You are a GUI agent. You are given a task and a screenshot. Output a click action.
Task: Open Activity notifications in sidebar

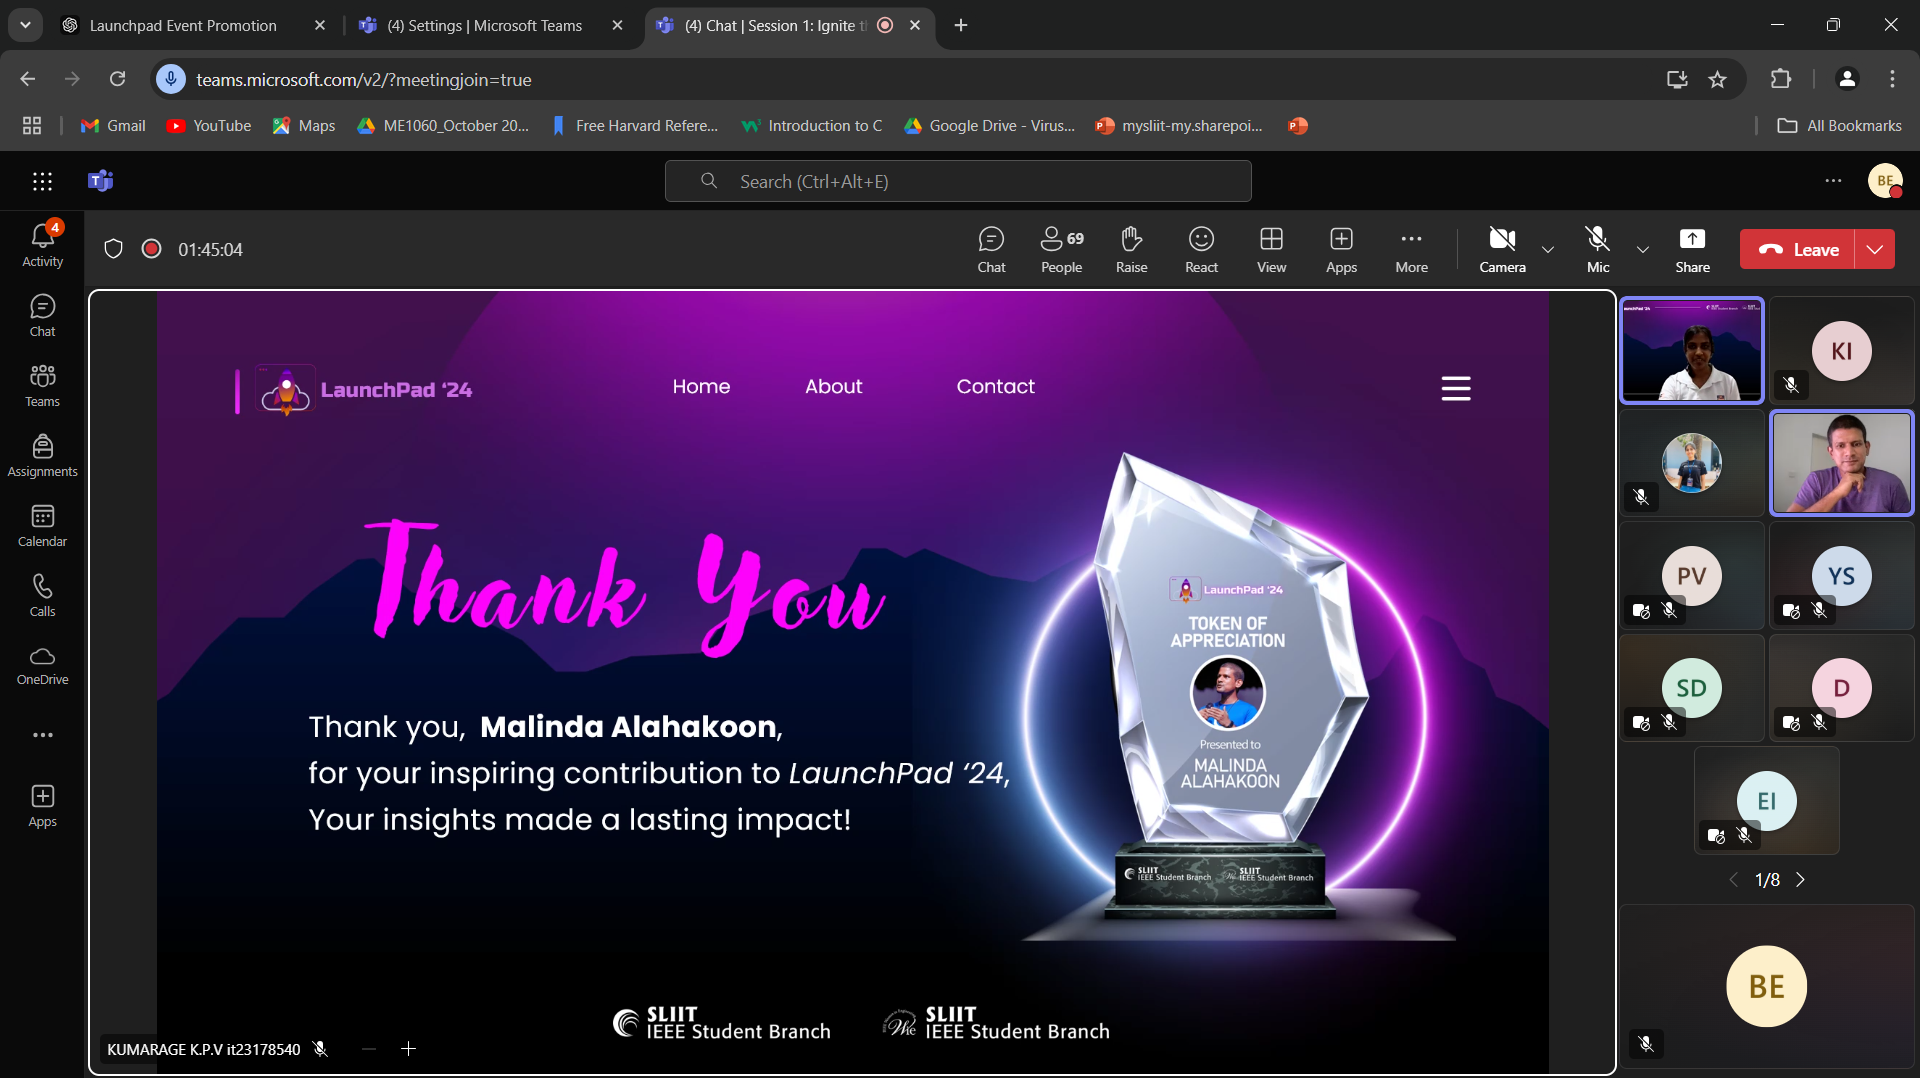[x=42, y=245]
